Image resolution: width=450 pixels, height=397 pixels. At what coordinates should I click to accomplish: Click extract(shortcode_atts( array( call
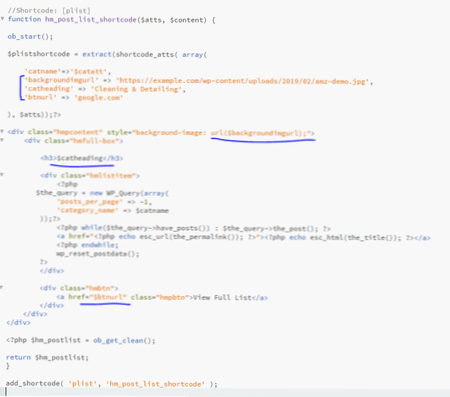[145, 54]
